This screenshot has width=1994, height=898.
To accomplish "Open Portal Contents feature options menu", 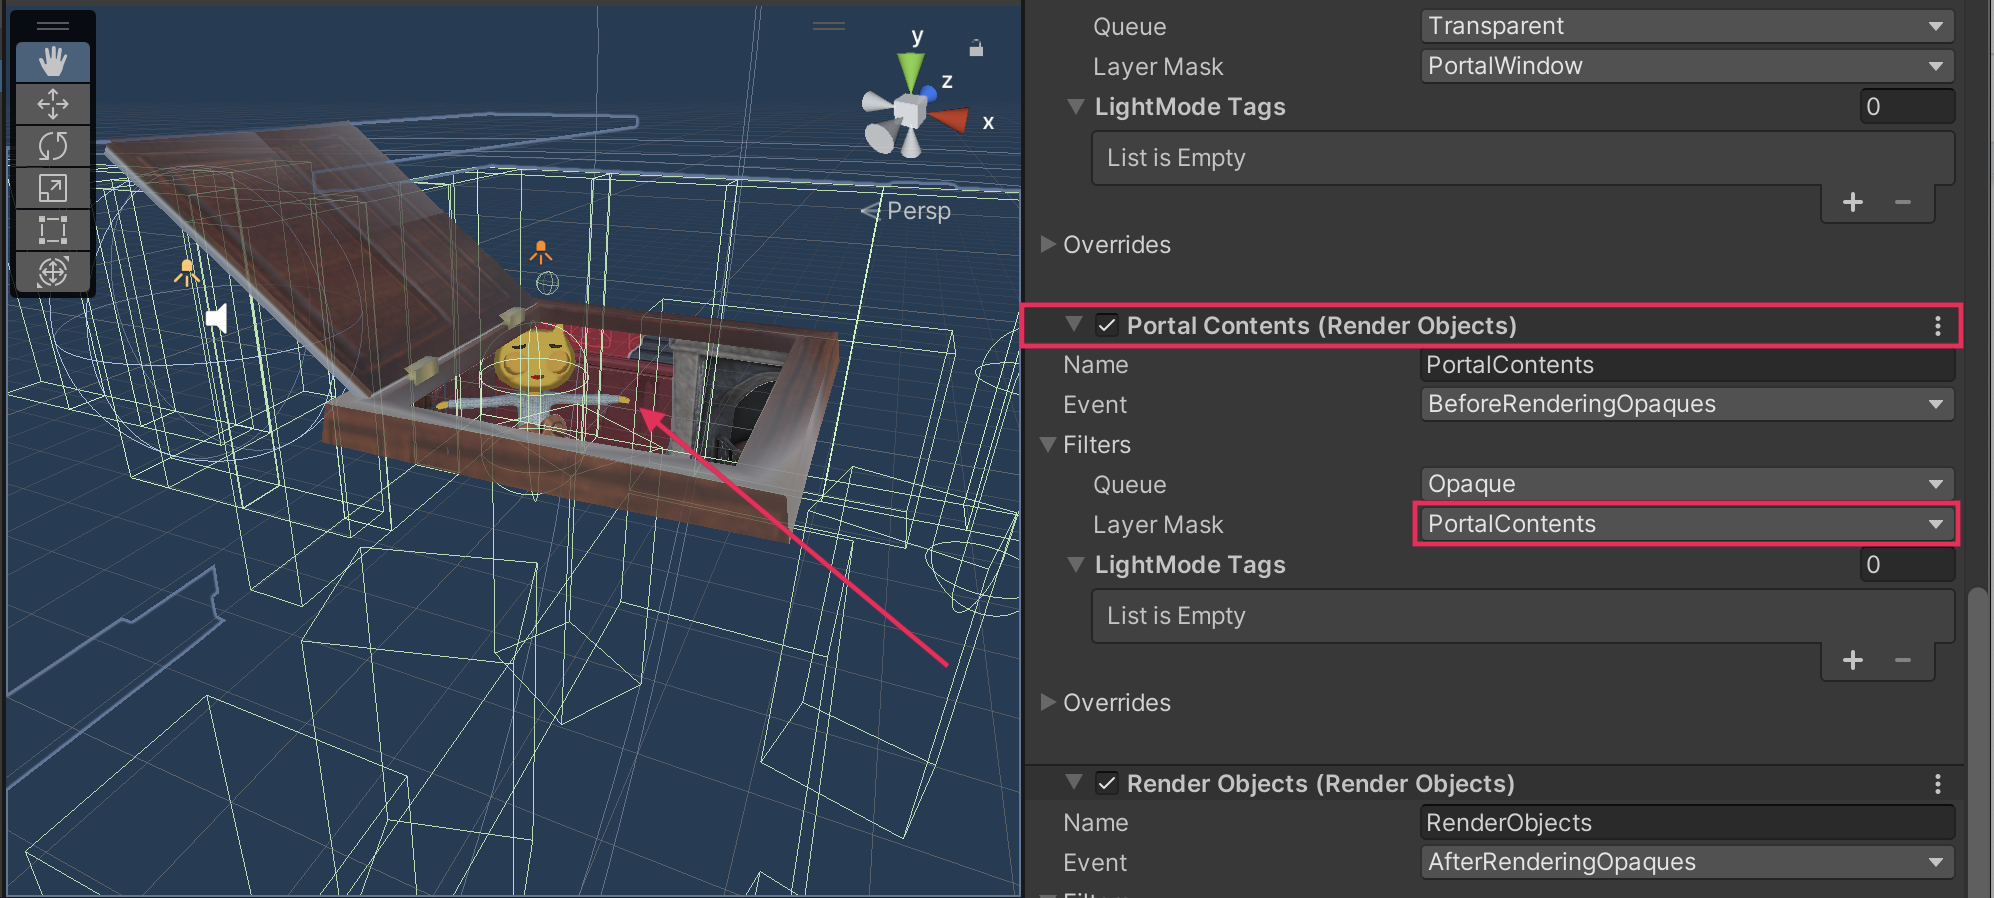I will point(1937,326).
